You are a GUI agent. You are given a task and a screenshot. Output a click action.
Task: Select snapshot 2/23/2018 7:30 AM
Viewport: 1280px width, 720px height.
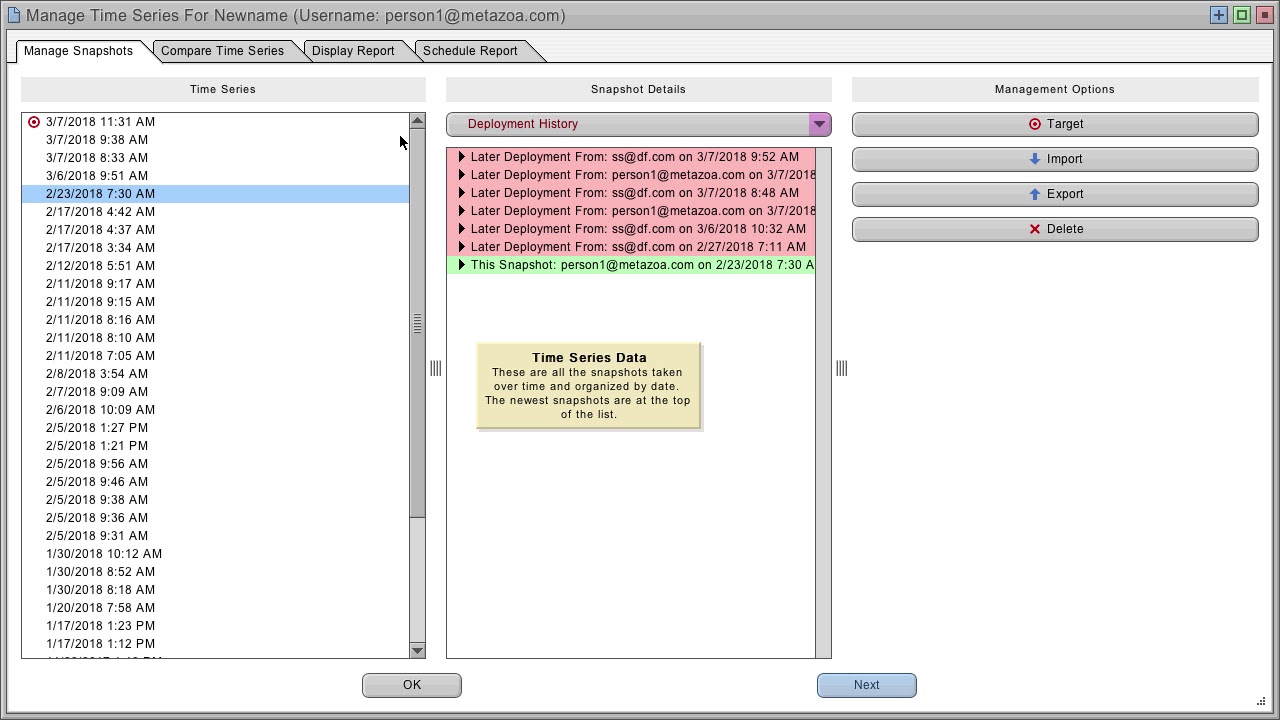pyautogui.click(x=215, y=194)
